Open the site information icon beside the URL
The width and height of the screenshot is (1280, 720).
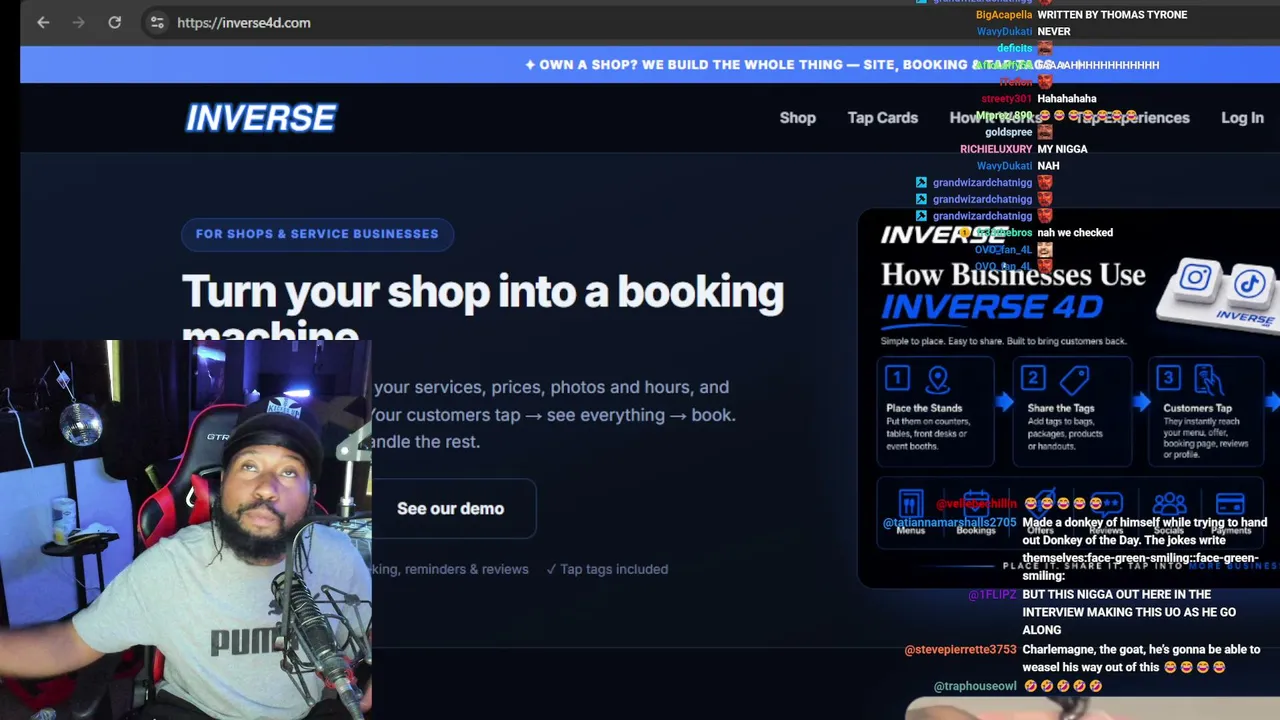(x=157, y=22)
